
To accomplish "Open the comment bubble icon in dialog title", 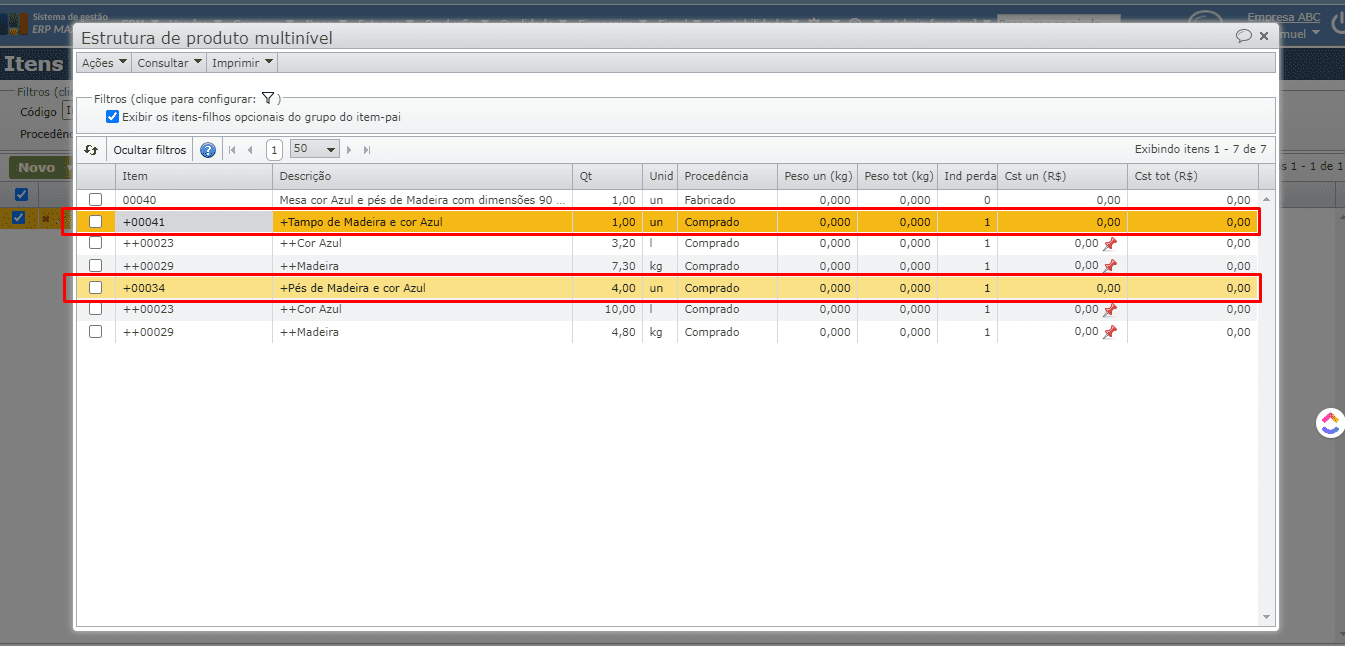I will click(x=1244, y=36).
